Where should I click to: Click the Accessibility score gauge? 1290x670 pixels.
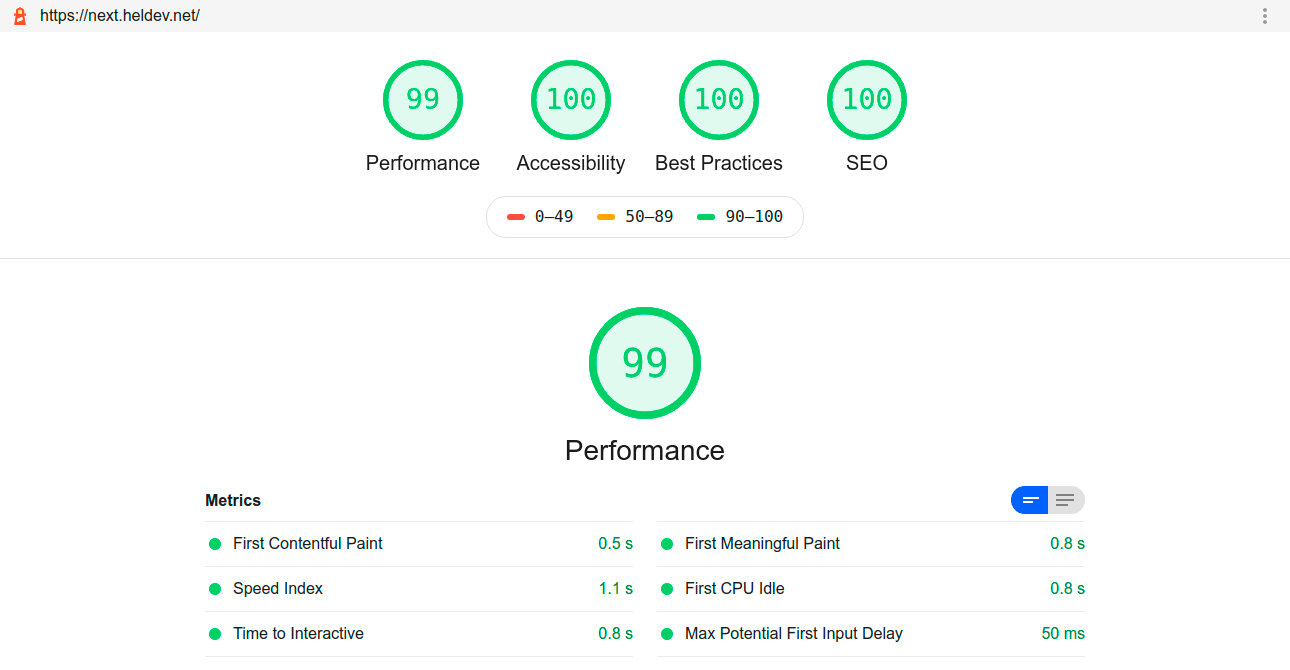(x=570, y=100)
